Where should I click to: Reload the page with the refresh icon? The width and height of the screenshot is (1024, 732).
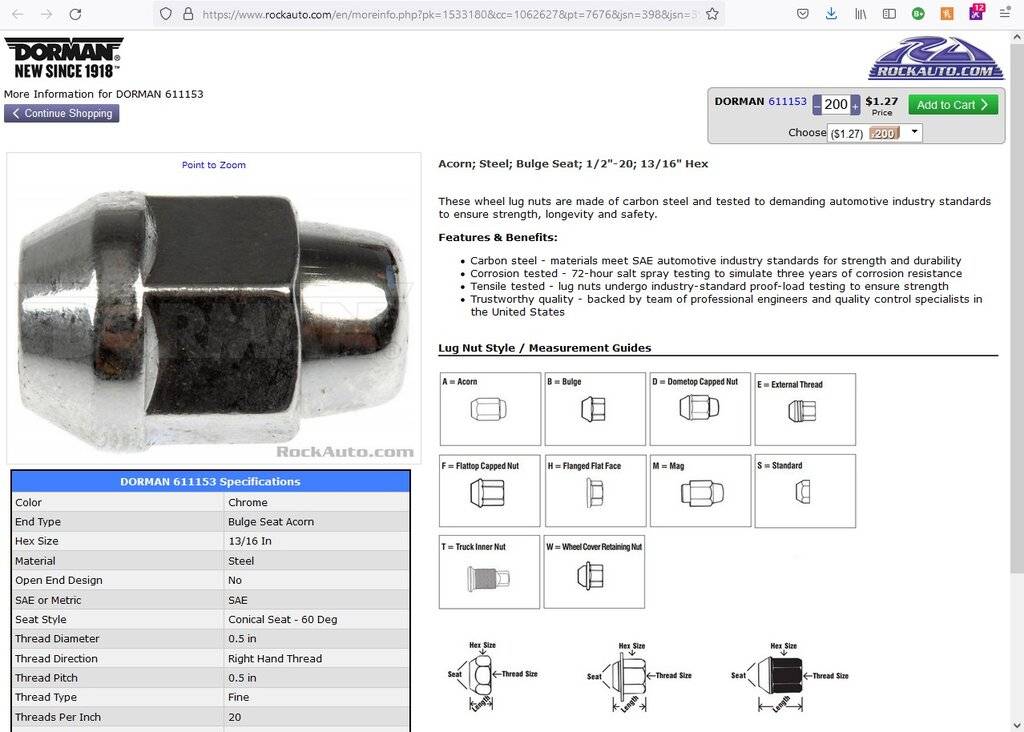click(x=75, y=14)
